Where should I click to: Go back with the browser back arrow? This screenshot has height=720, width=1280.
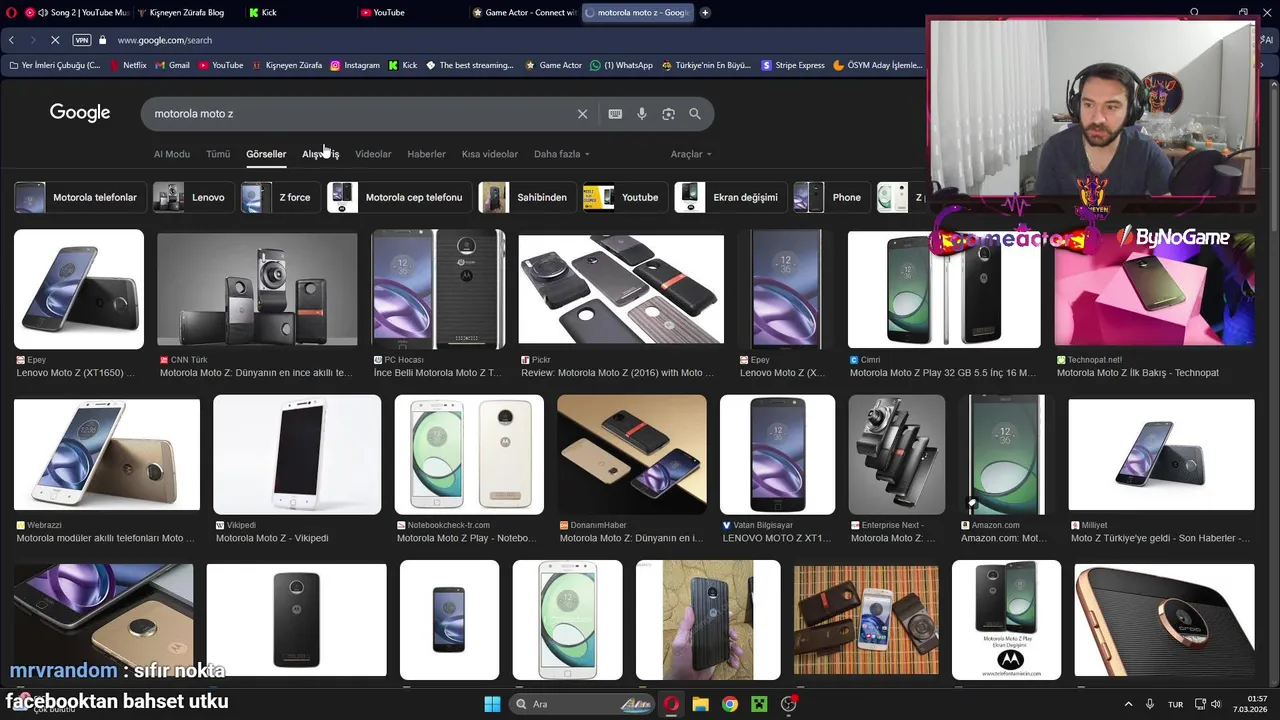11,40
